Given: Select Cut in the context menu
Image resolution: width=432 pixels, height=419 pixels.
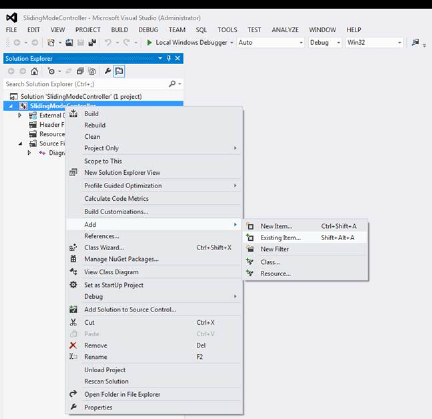Looking at the screenshot, I should tap(89, 323).
